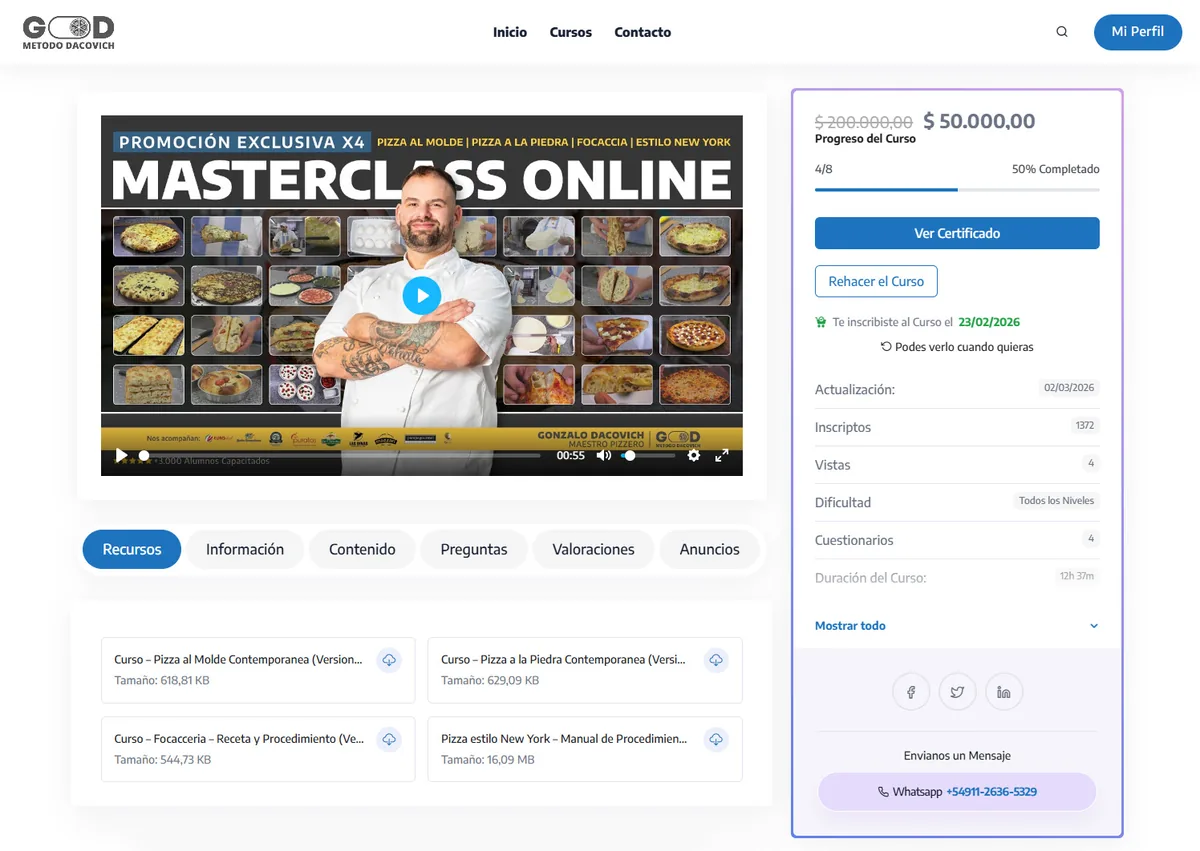Click the Inscriptos count 1372
This screenshot has width=1200, height=851.
pos(1085,426)
